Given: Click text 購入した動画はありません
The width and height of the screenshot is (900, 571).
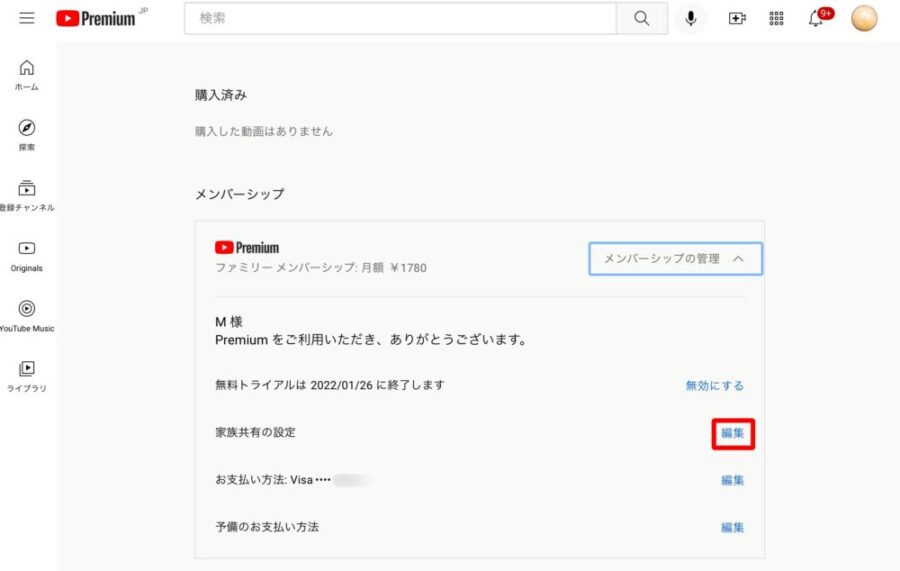Looking at the screenshot, I should click(x=264, y=131).
